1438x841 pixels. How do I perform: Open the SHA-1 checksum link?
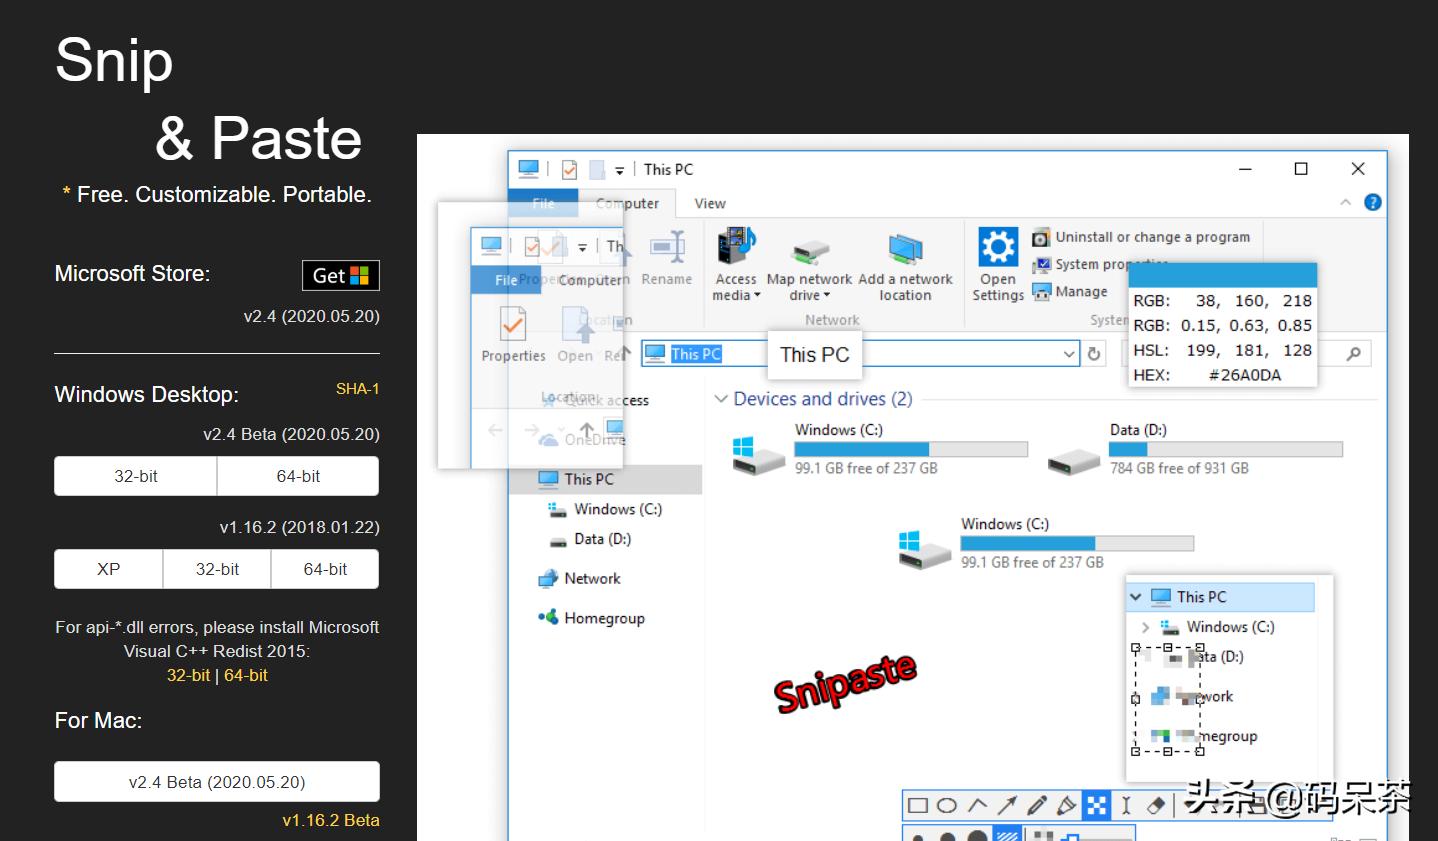tap(357, 389)
